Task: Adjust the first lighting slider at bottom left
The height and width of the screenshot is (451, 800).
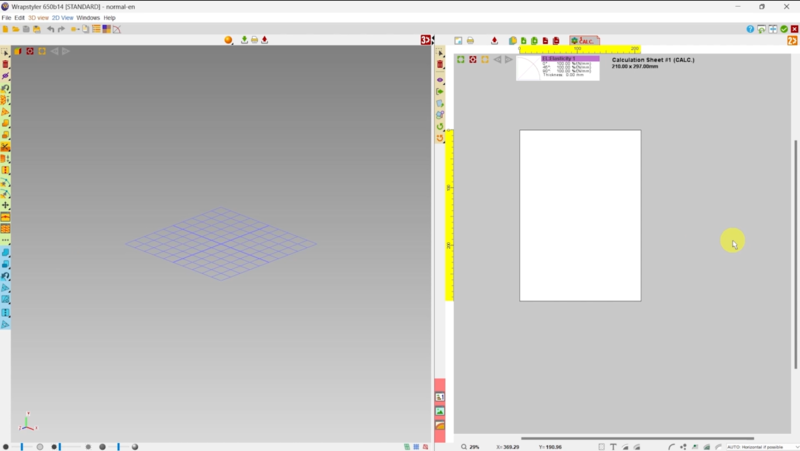Action: click(24, 447)
